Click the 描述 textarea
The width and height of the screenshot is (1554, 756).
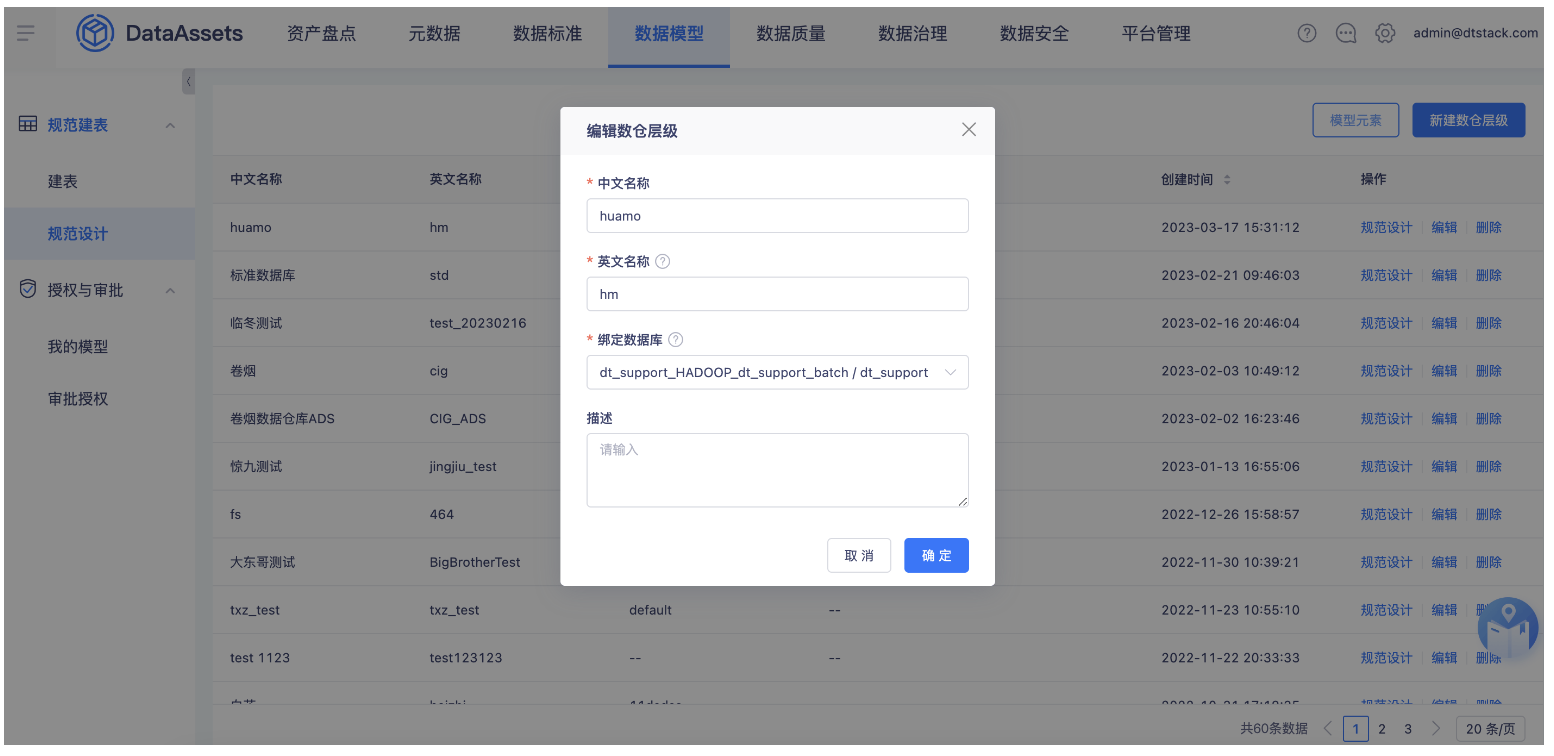777,470
